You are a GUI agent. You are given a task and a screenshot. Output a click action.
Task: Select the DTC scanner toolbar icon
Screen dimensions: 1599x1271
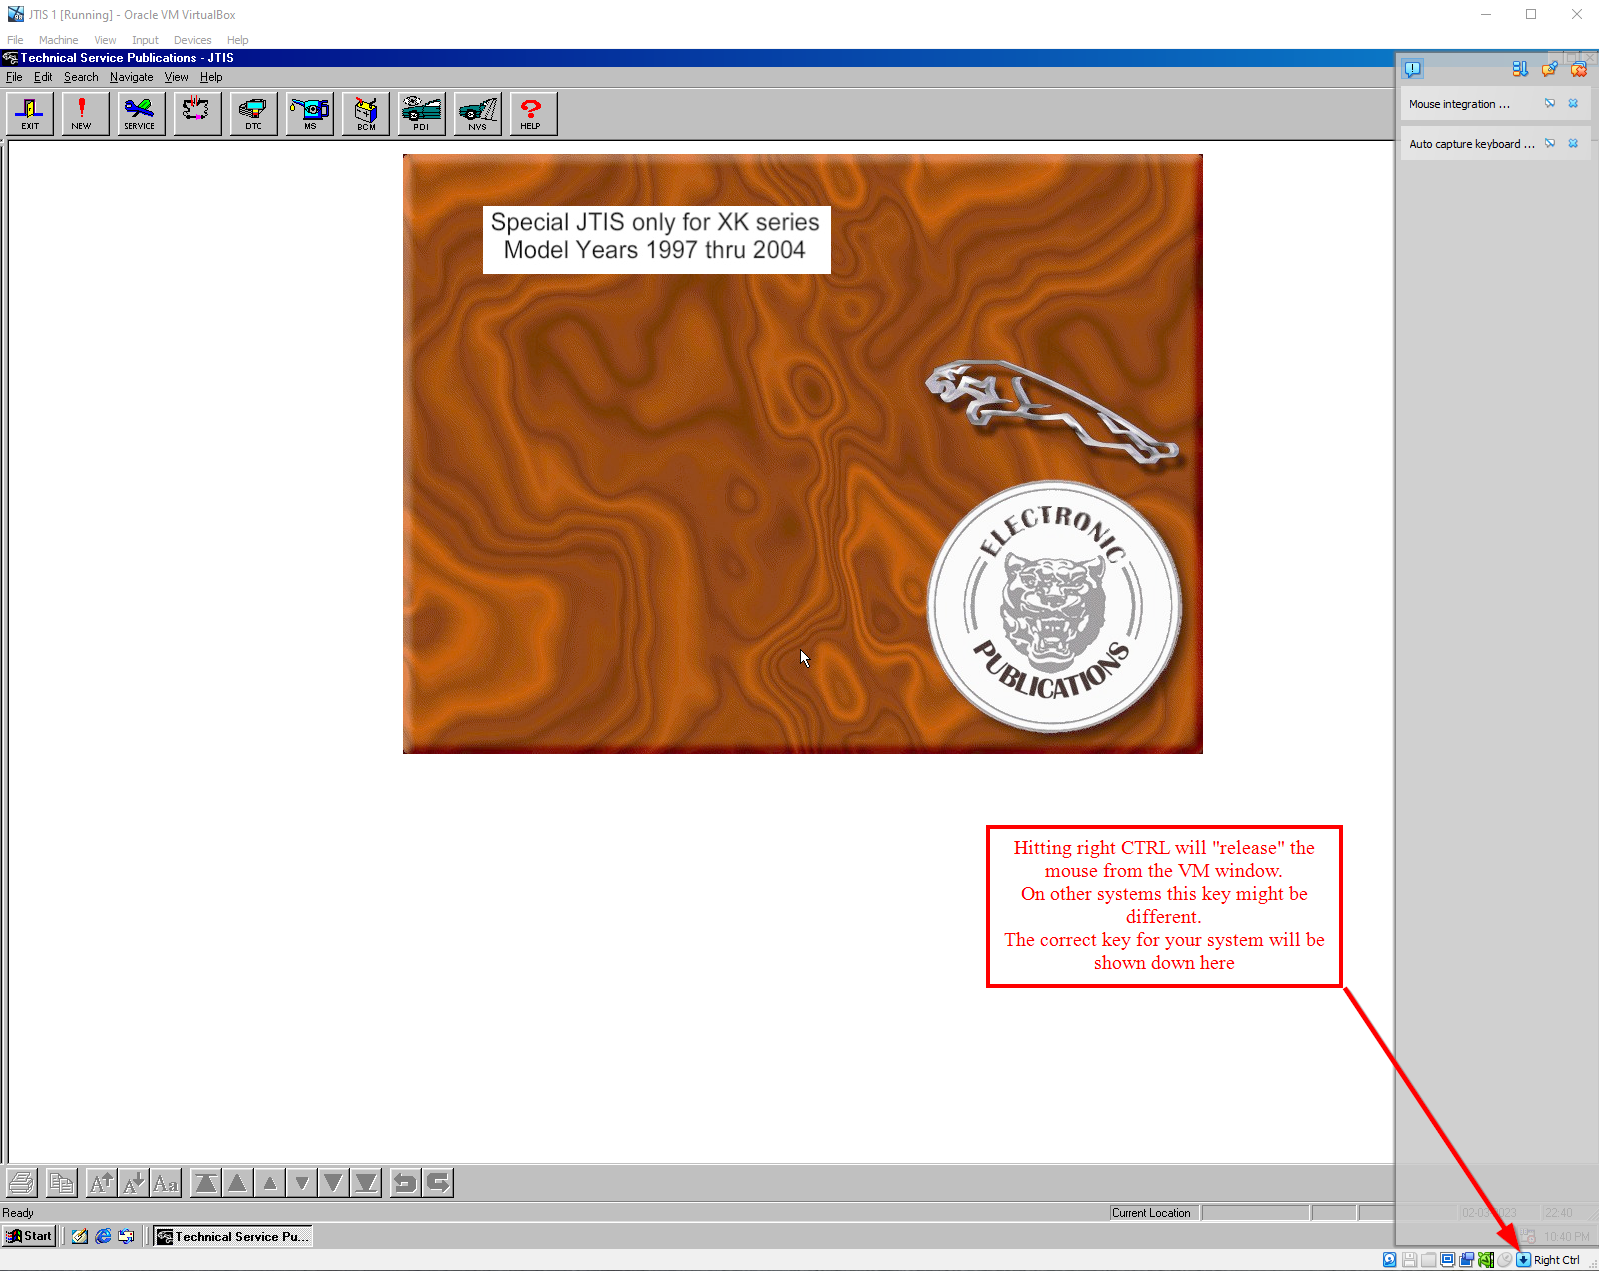click(x=253, y=113)
